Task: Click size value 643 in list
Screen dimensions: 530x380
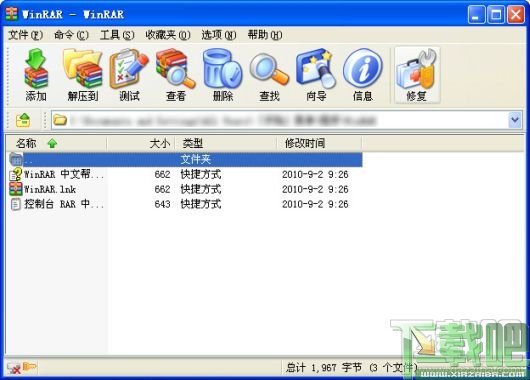Action: click(162, 204)
